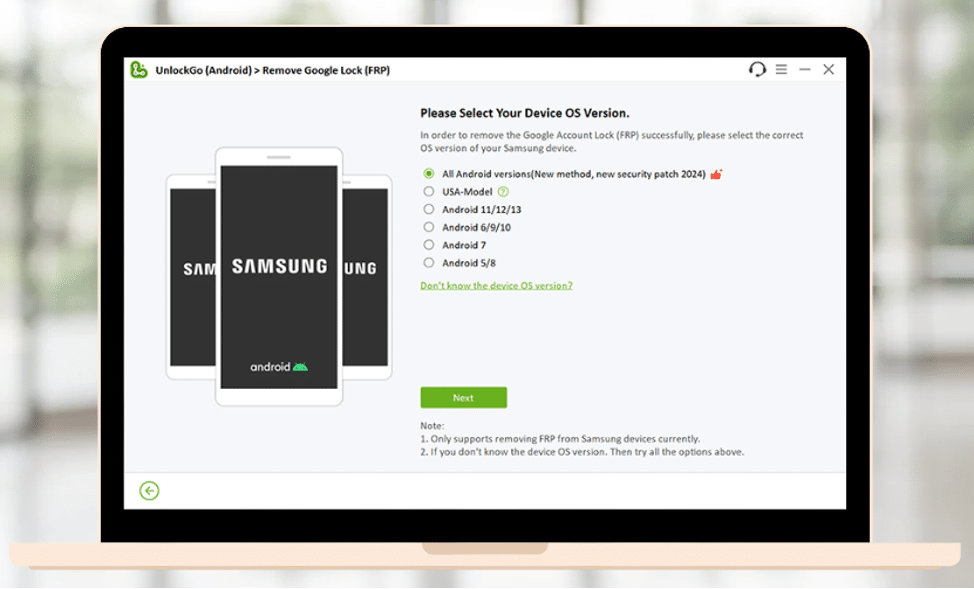Open the headset support icon
Screen dimensions: 974x589
(757, 69)
